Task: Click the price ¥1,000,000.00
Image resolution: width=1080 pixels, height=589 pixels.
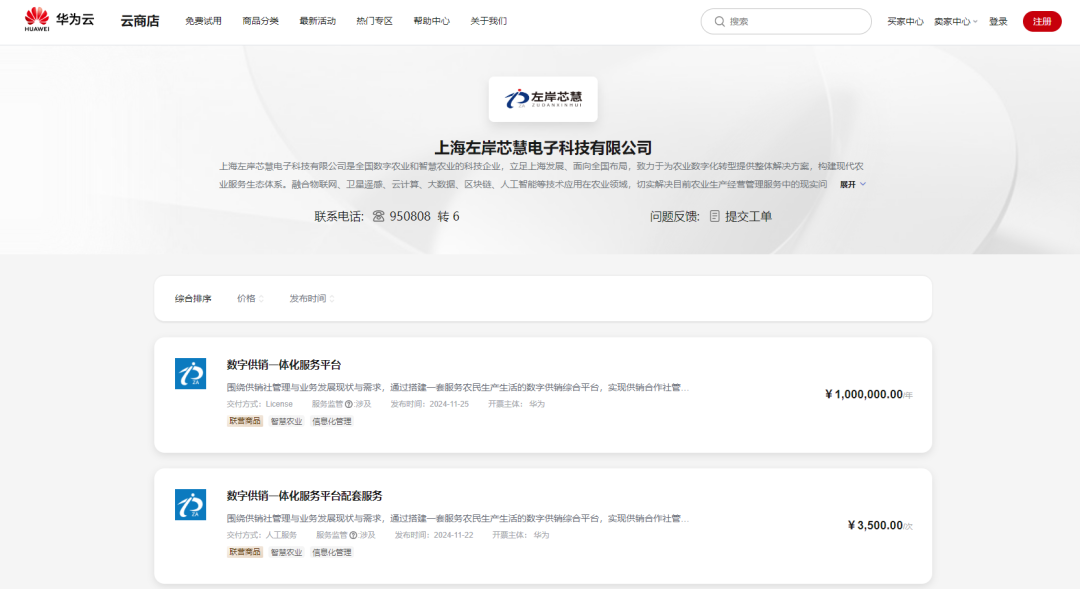Action: 864,394
